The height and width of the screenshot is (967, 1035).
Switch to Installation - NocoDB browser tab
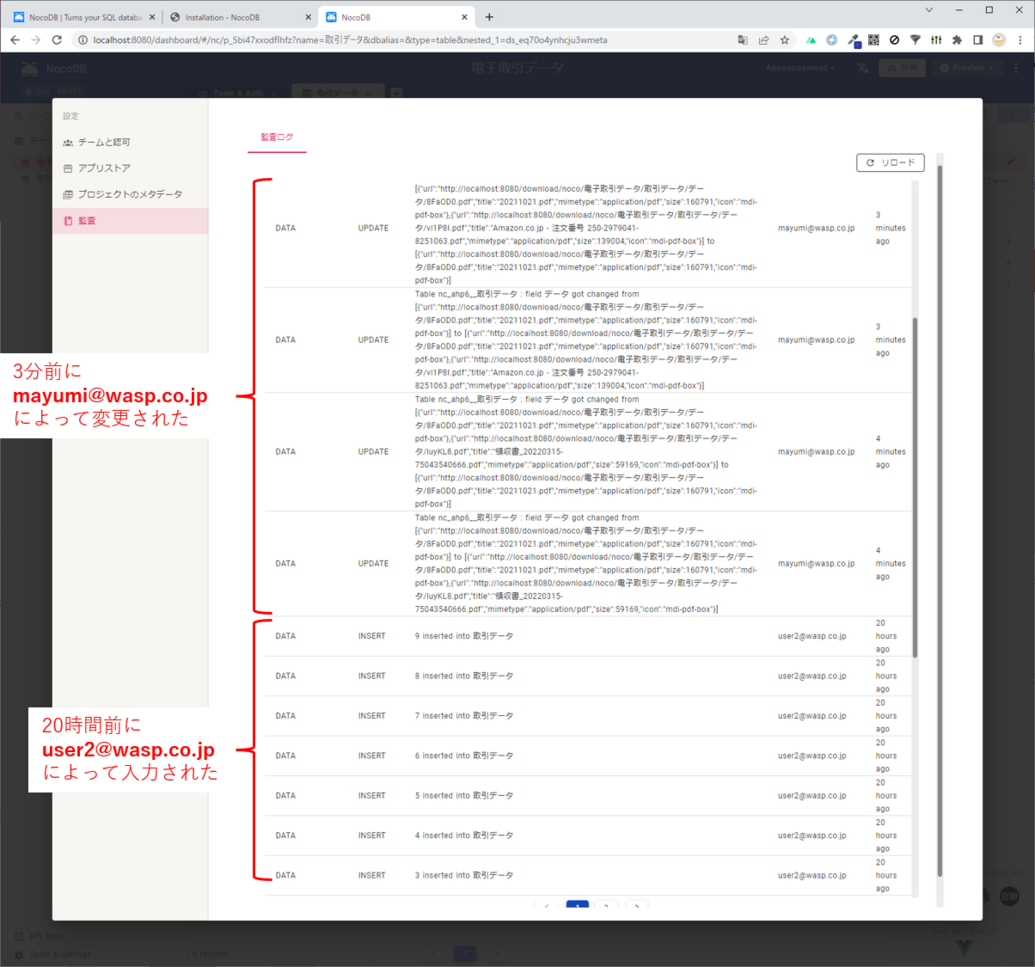coord(239,17)
